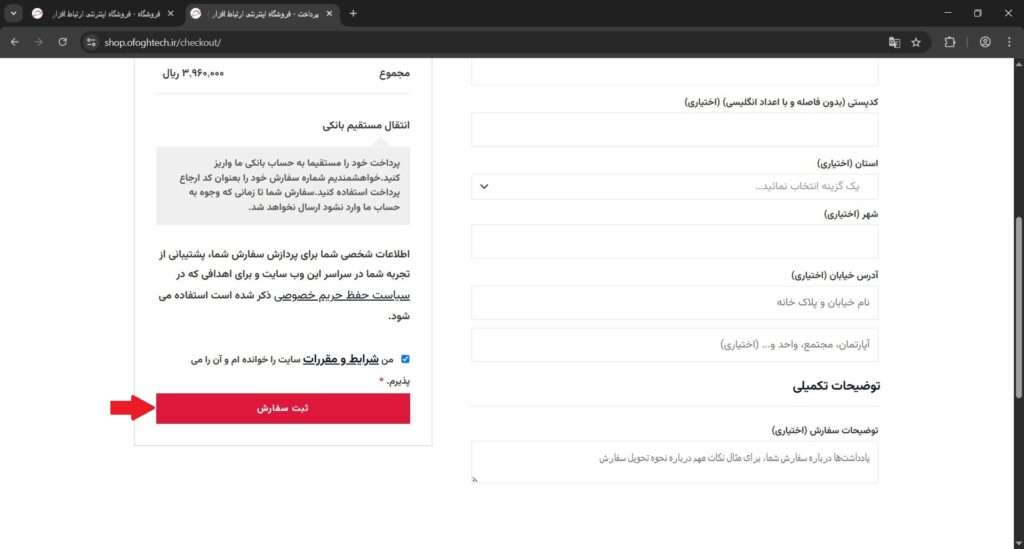Click the شهر city input field
Image resolution: width=1024 pixels, height=549 pixels.
(675, 242)
